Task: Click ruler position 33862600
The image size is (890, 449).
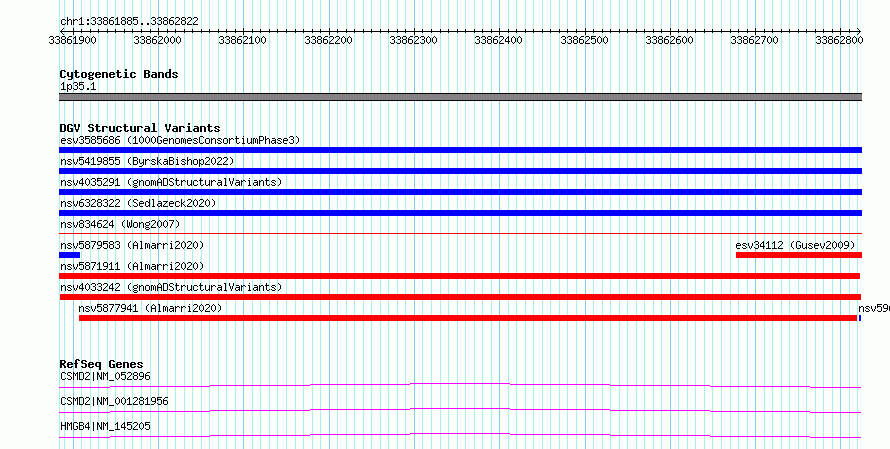Action: [x=669, y=40]
